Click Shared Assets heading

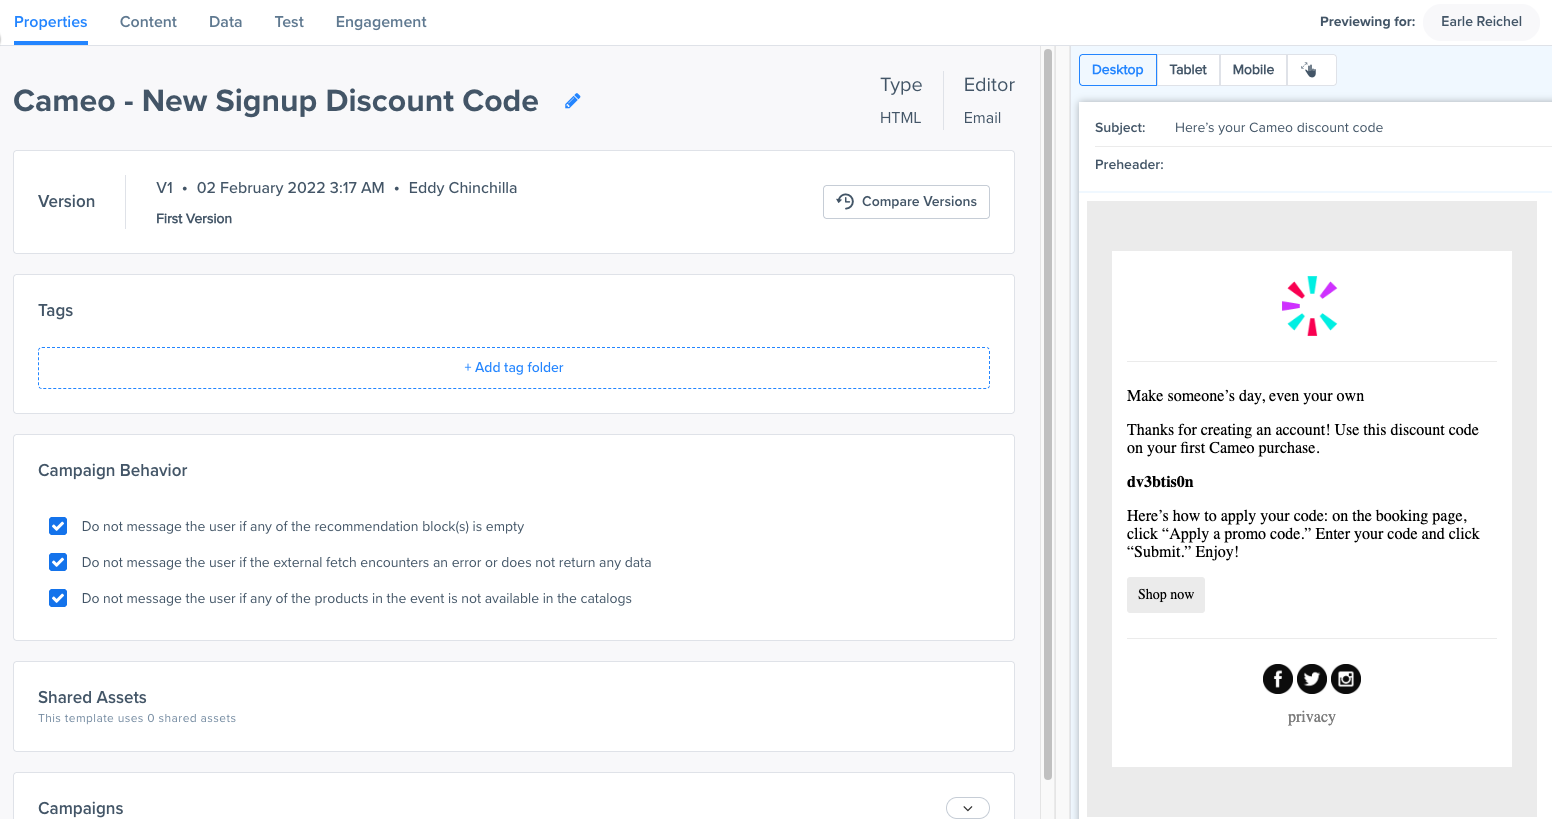click(x=92, y=698)
